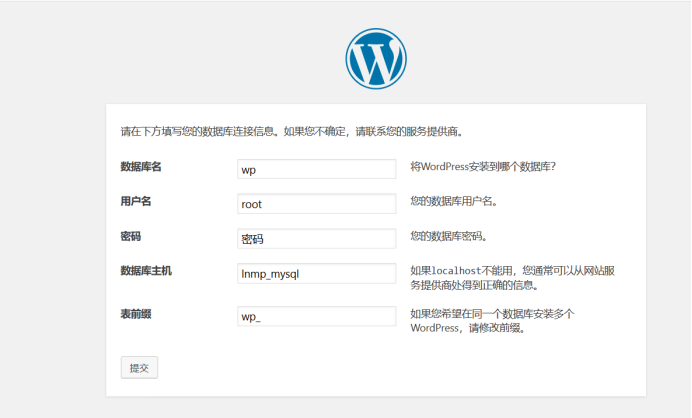Click the 密码 field label
Image resolution: width=692 pixels, height=418 pixels.
(x=131, y=236)
